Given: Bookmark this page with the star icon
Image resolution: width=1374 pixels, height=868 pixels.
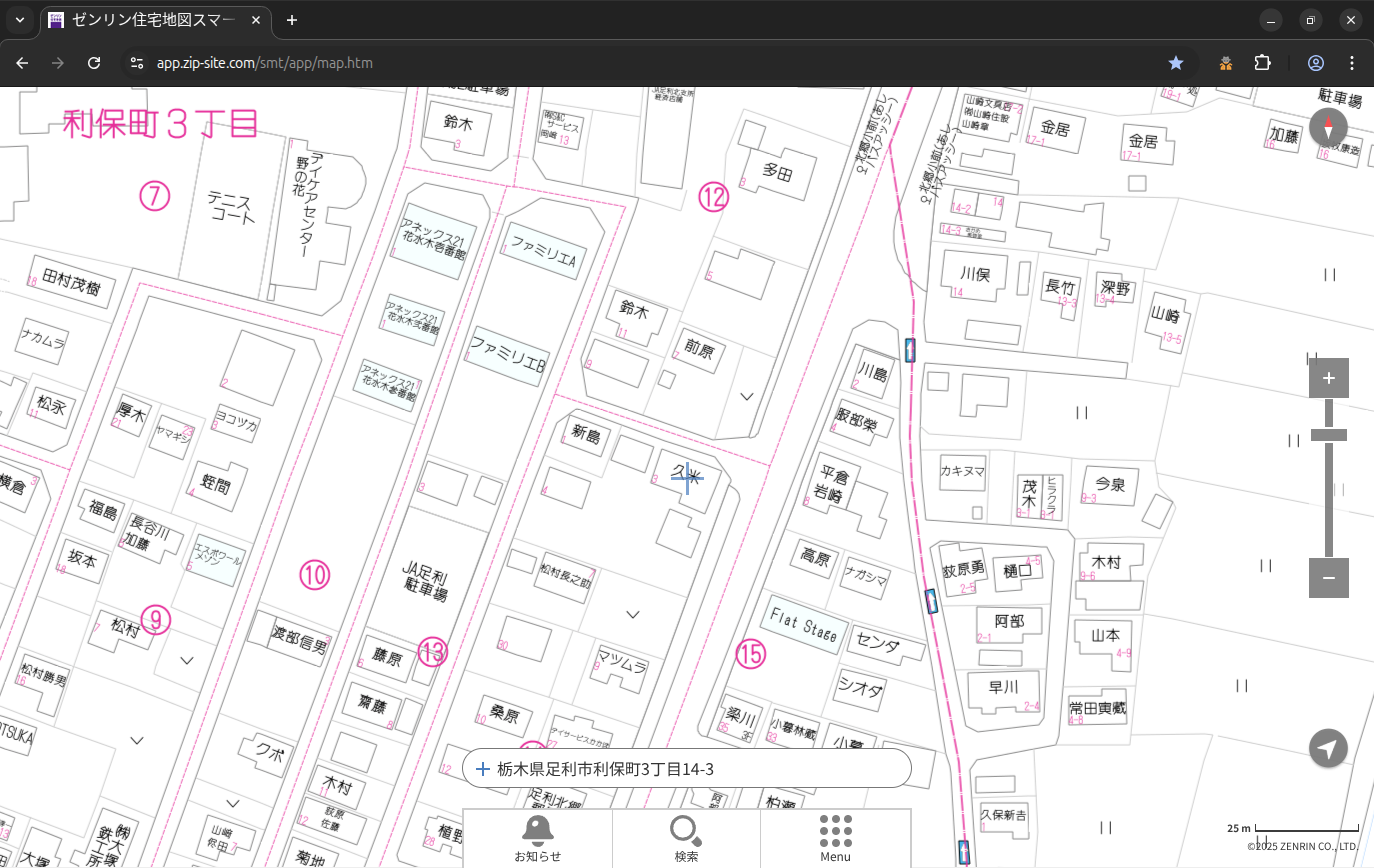Looking at the screenshot, I should coord(1176,63).
